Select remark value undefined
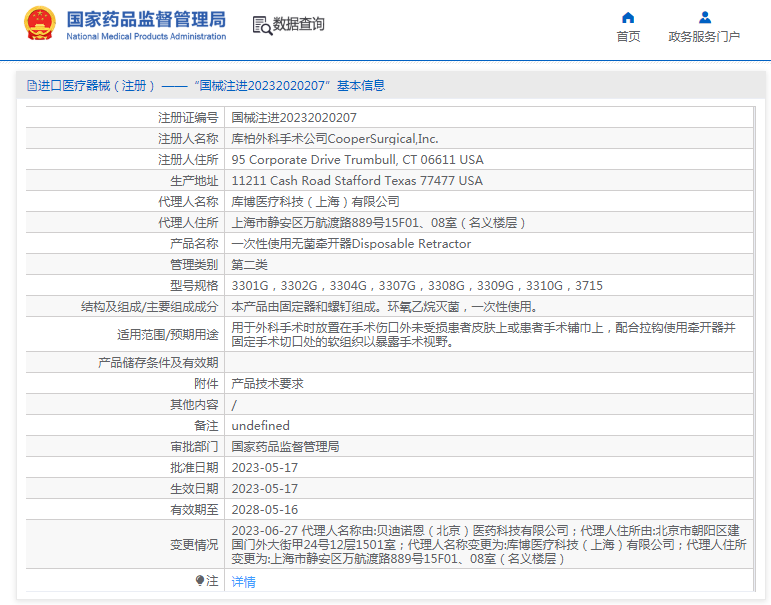The width and height of the screenshot is (771, 605). [x=261, y=426]
